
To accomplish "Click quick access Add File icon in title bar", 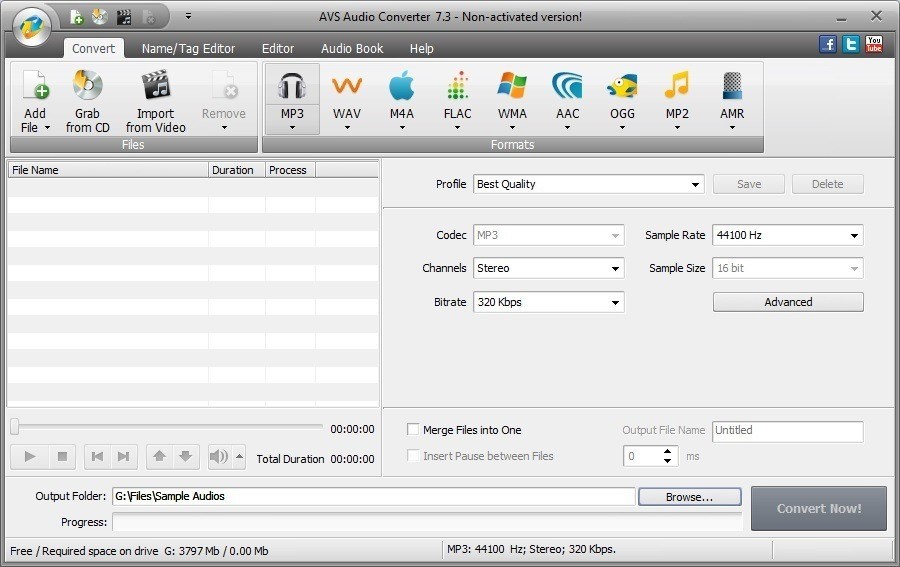I will tap(76, 17).
